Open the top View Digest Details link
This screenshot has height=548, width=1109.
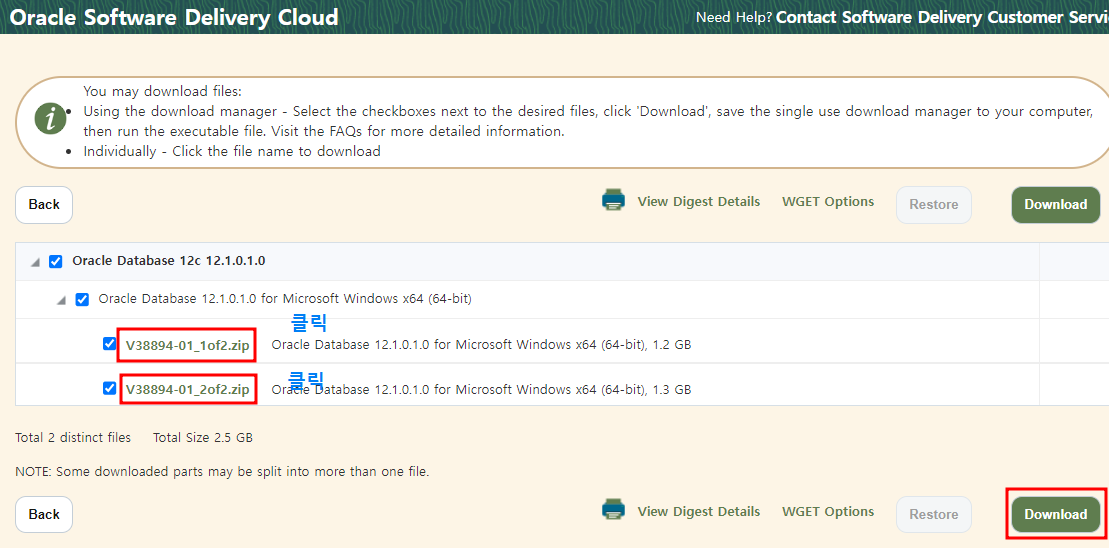pyautogui.click(x=699, y=202)
